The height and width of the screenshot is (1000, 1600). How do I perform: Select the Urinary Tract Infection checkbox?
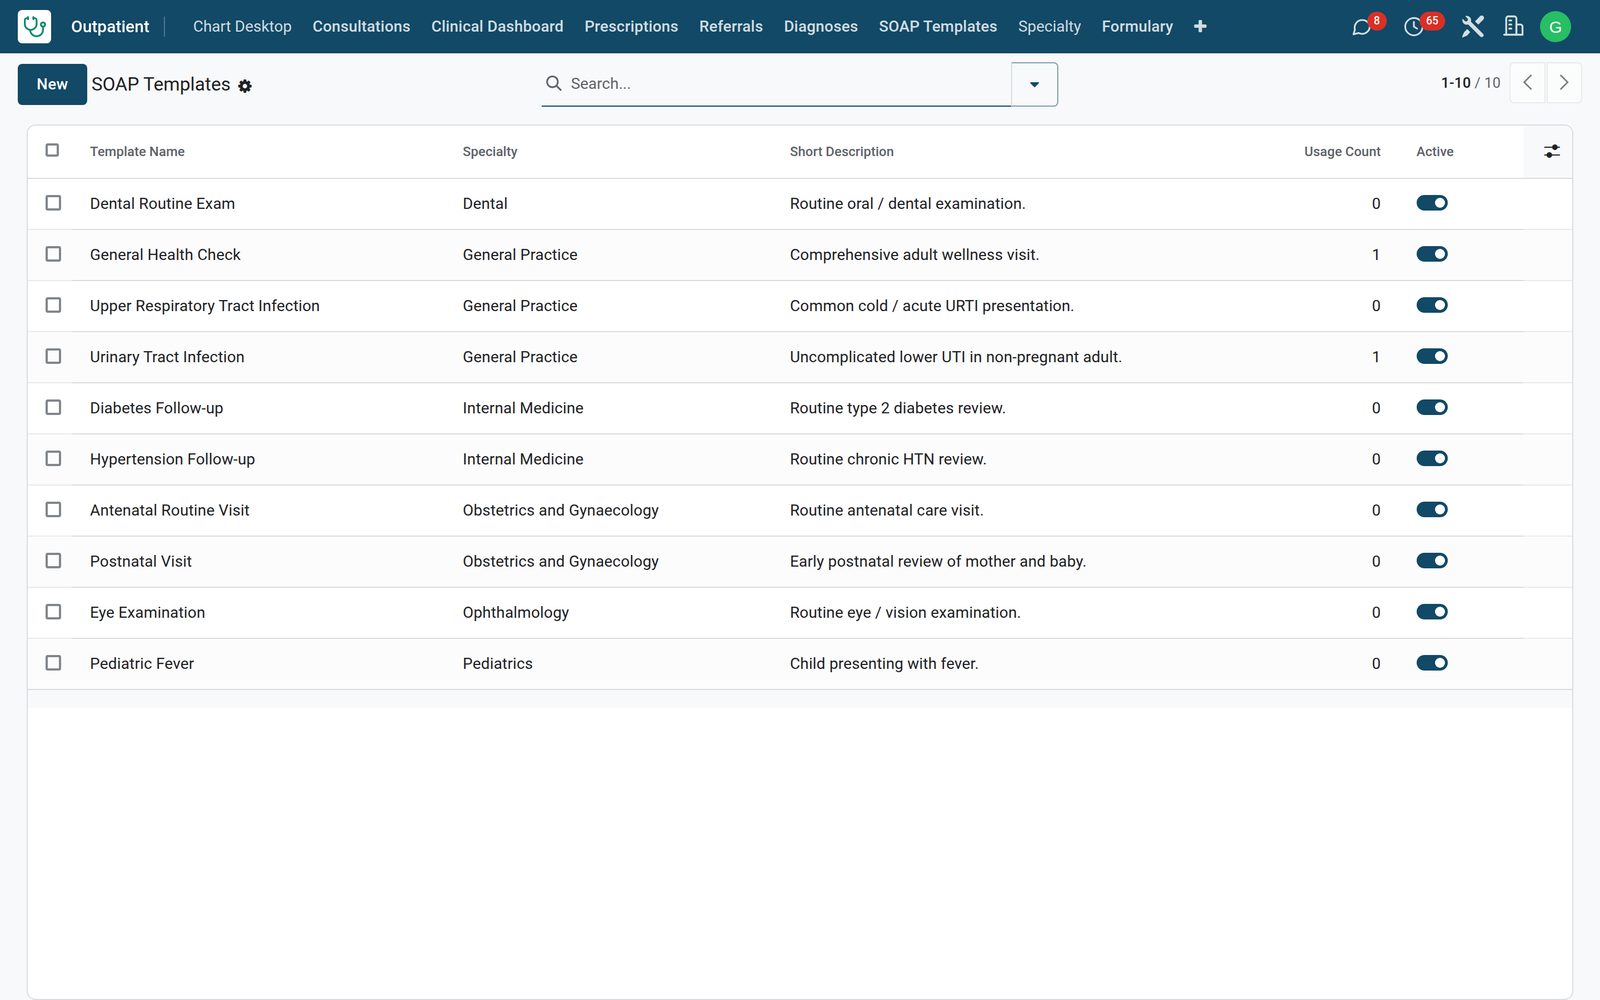[53, 356]
